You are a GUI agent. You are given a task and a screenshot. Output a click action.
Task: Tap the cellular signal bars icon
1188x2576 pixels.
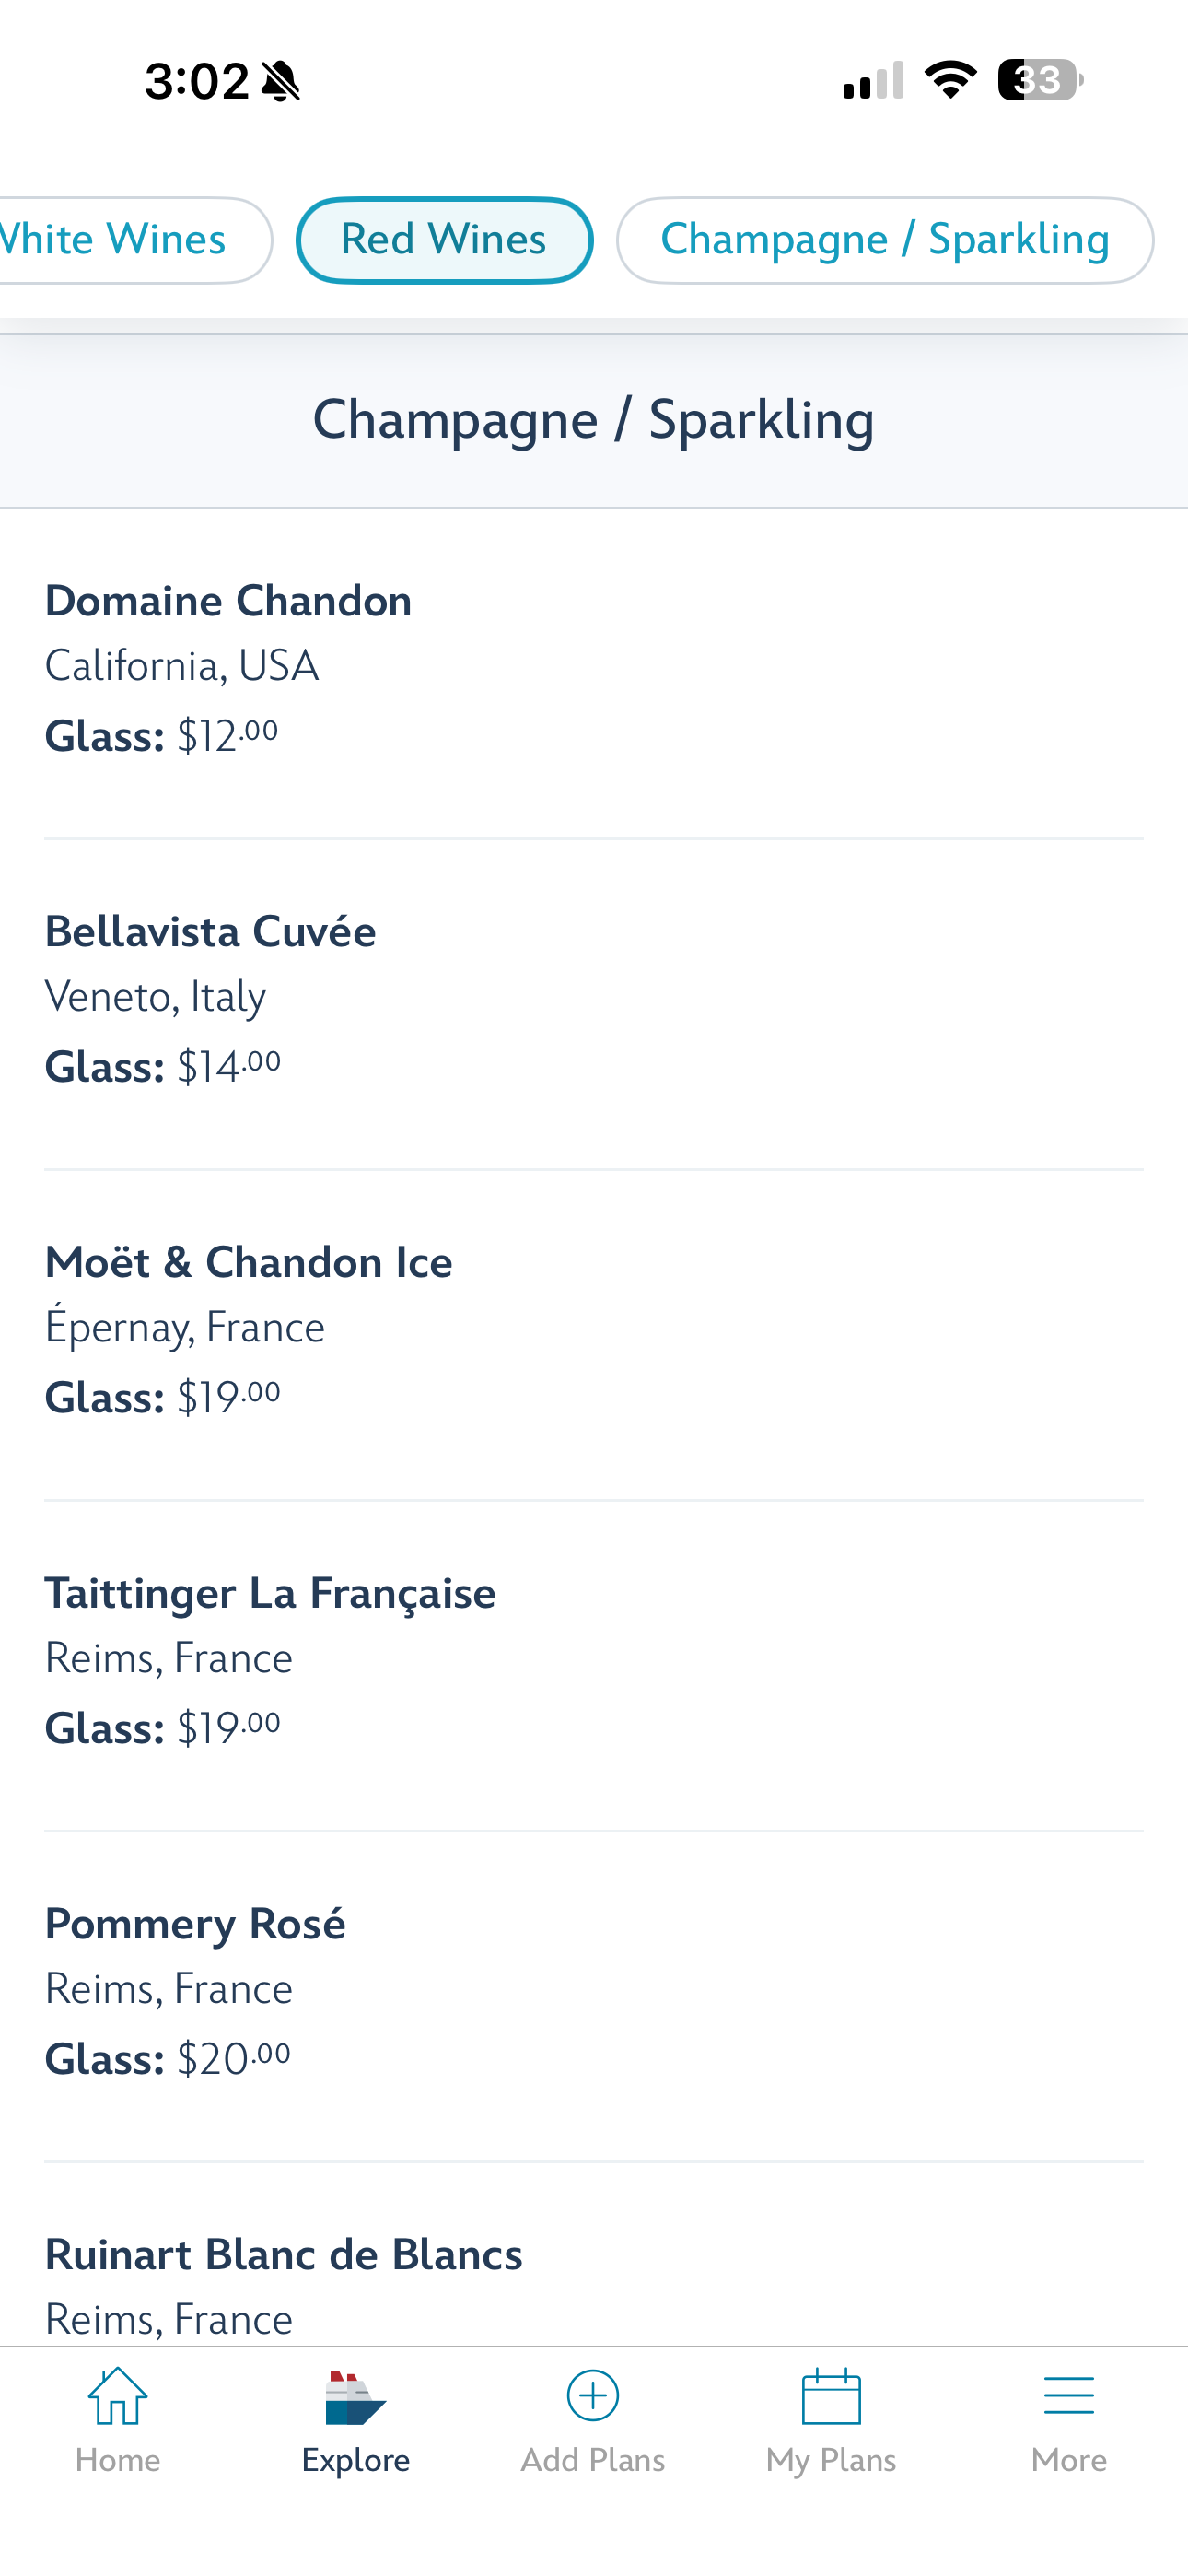pyautogui.click(x=873, y=80)
